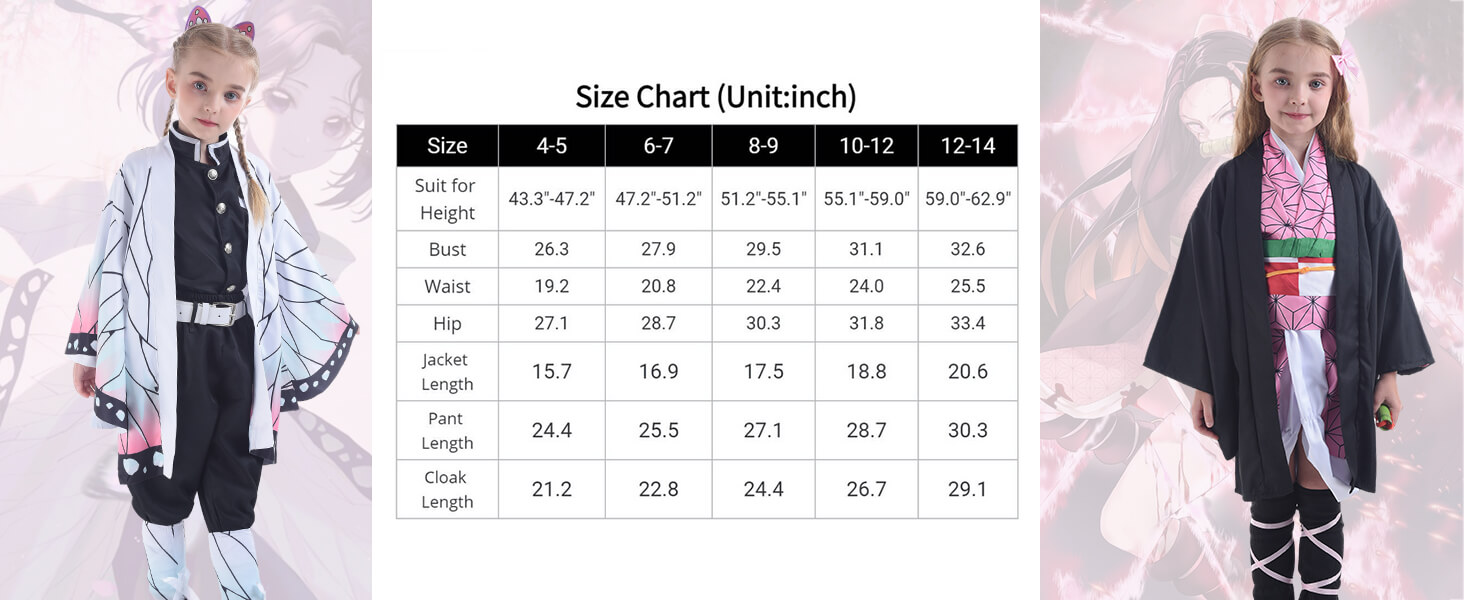The height and width of the screenshot is (600, 1464).
Task: Click the waist value 22.4 cell
Action: [763, 286]
